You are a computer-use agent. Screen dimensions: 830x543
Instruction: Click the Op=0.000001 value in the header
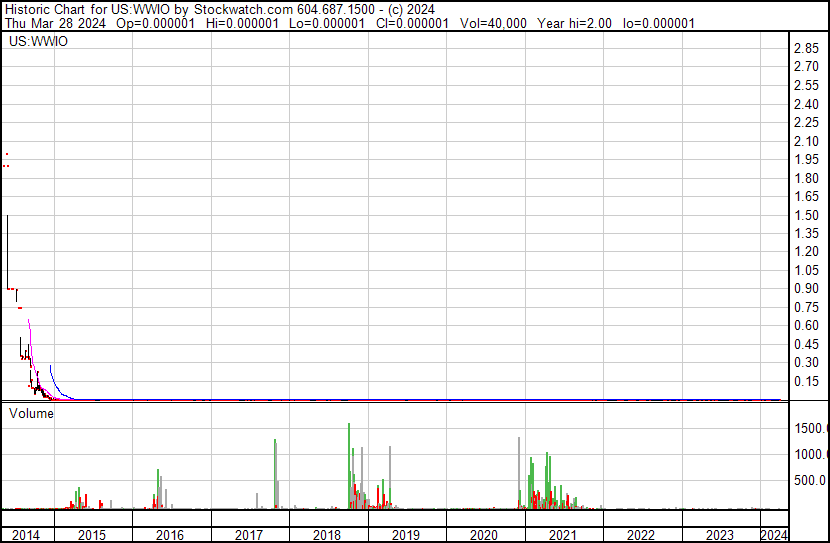pos(155,23)
